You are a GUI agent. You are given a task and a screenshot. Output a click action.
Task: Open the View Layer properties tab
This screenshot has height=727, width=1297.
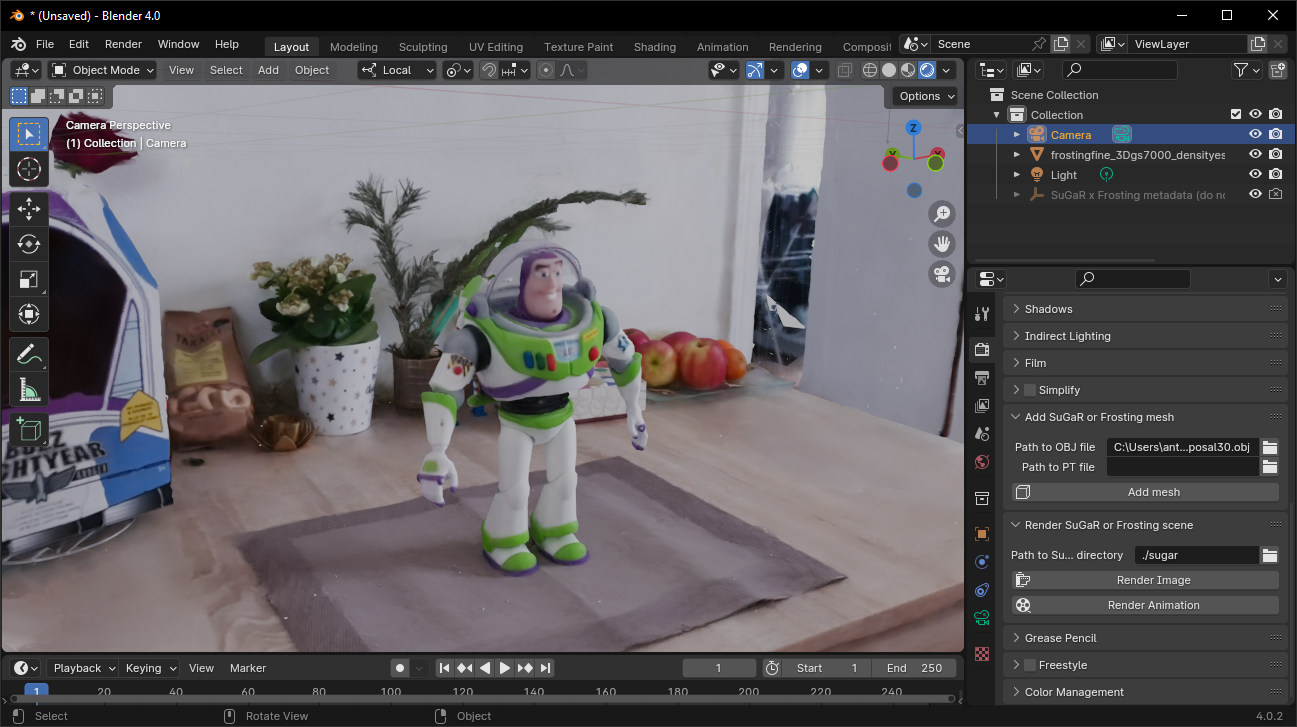click(982, 406)
